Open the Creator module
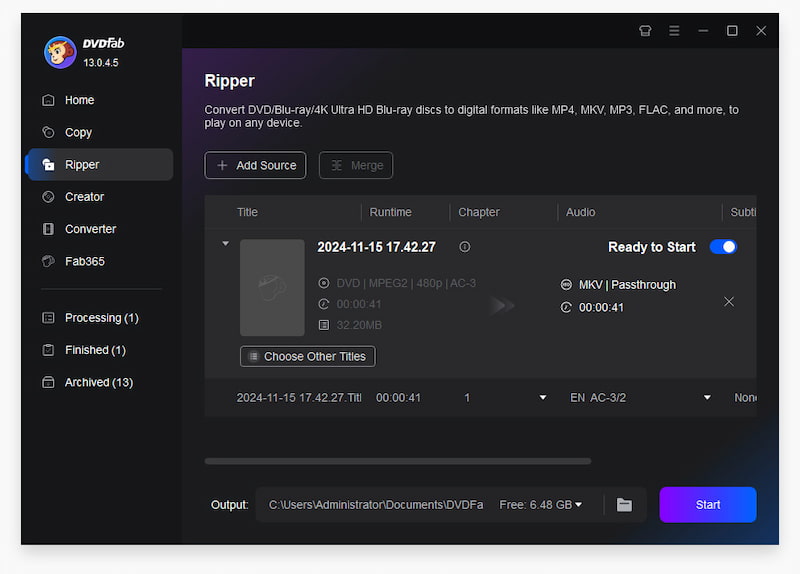This screenshot has height=574, width=800. click(99, 196)
